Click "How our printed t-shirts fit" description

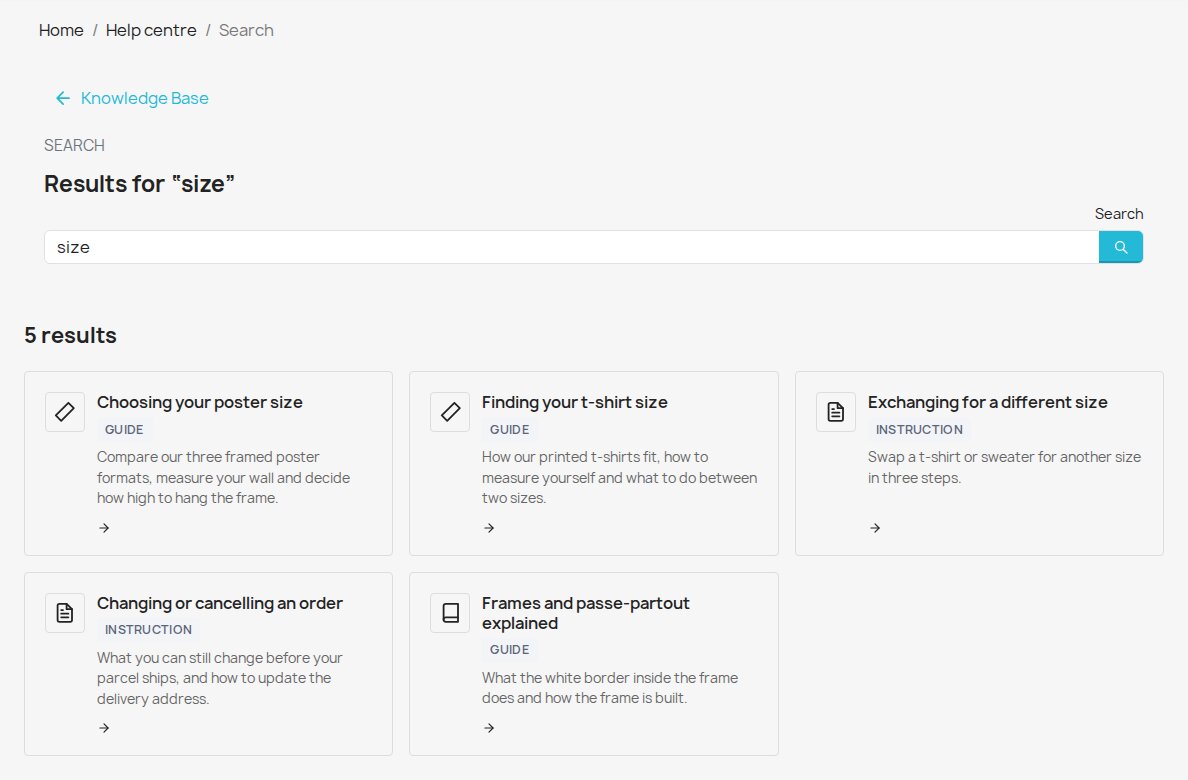620,478
